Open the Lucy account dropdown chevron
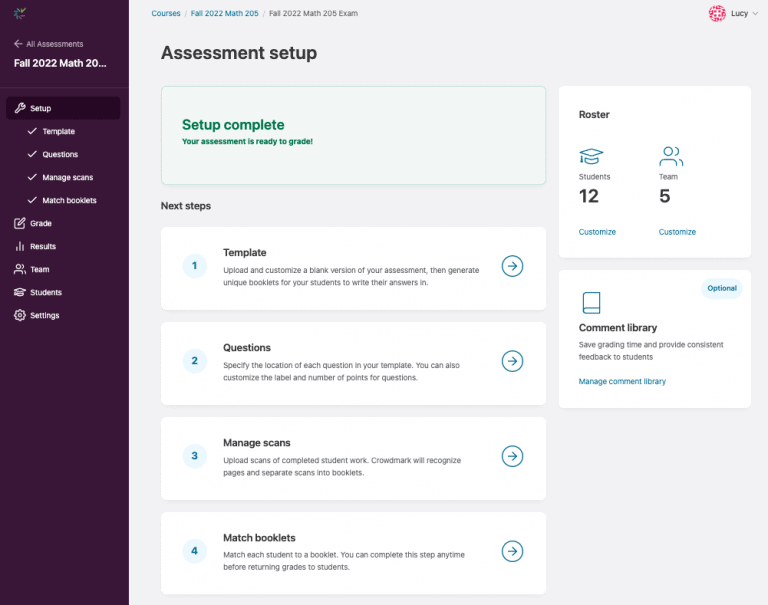The image size is (768, 605). [755, 14]
